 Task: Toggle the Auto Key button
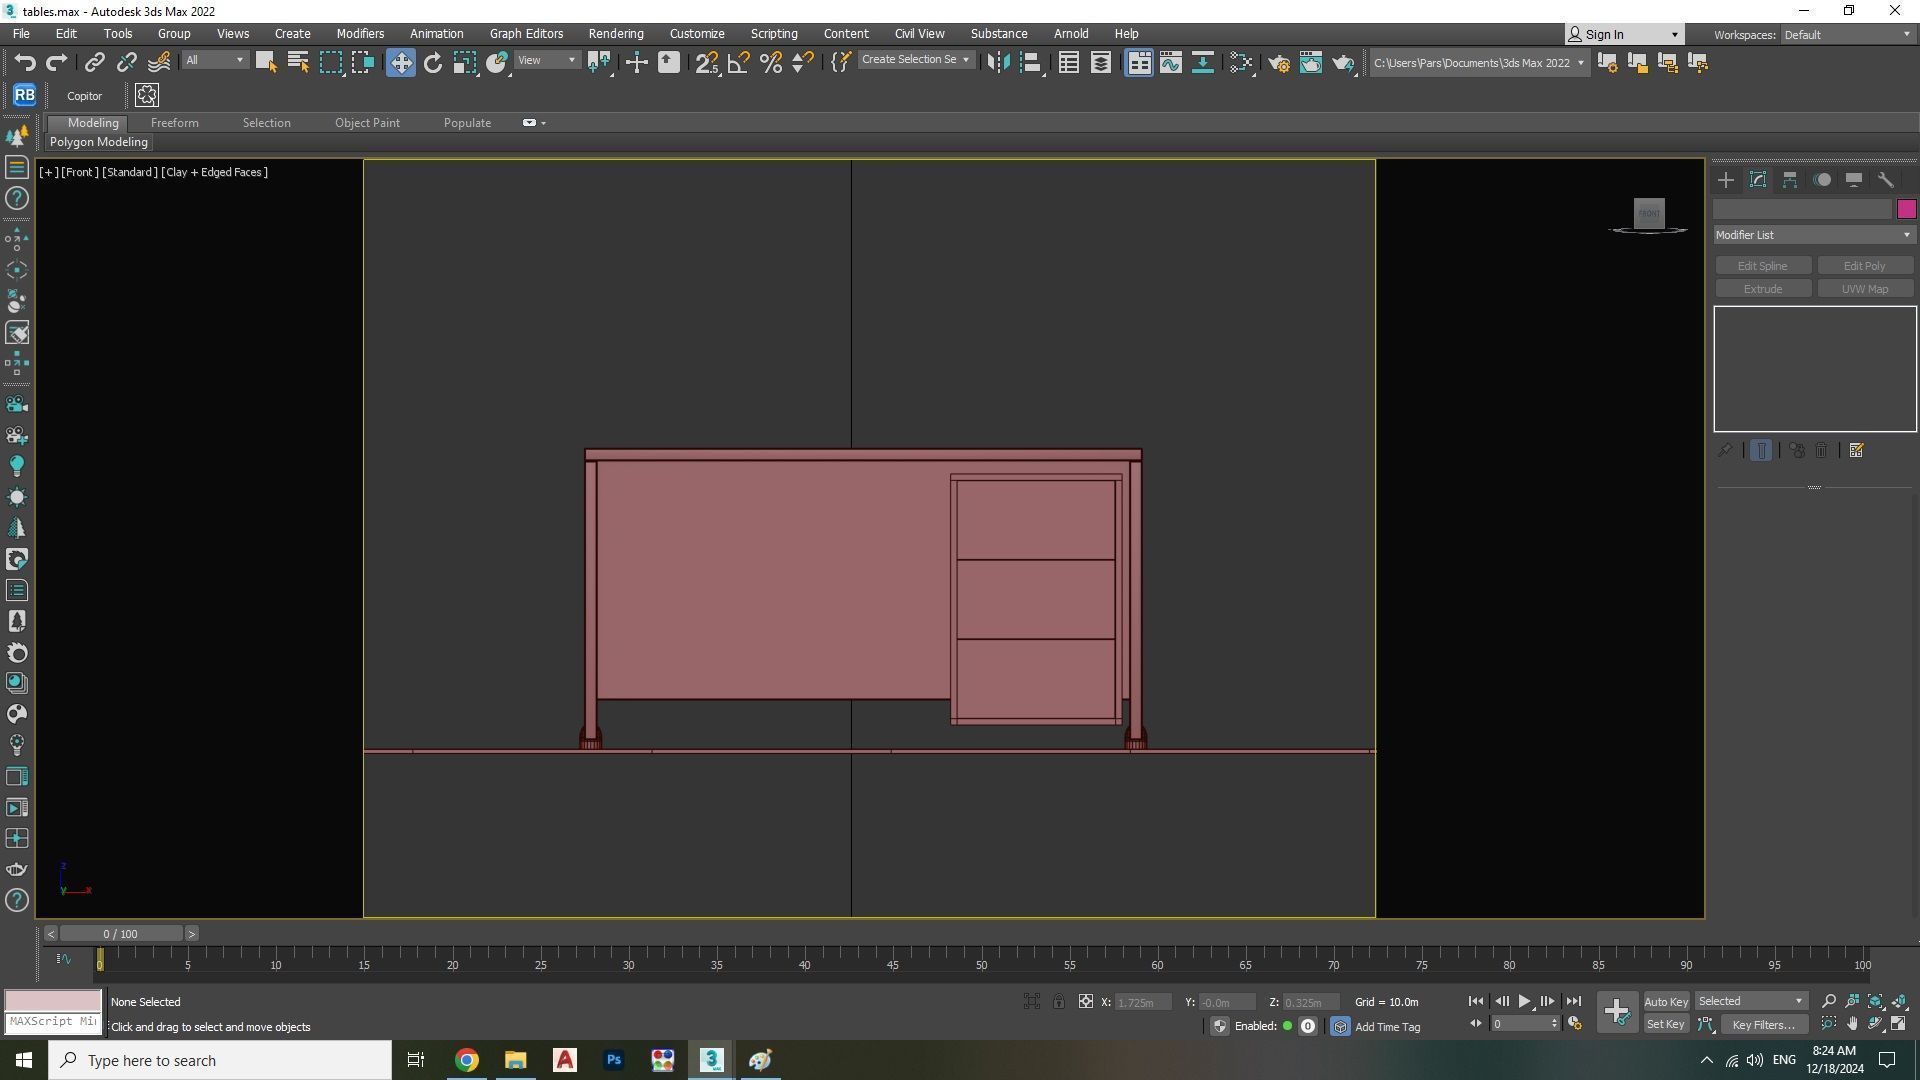click(1665, 1001)
